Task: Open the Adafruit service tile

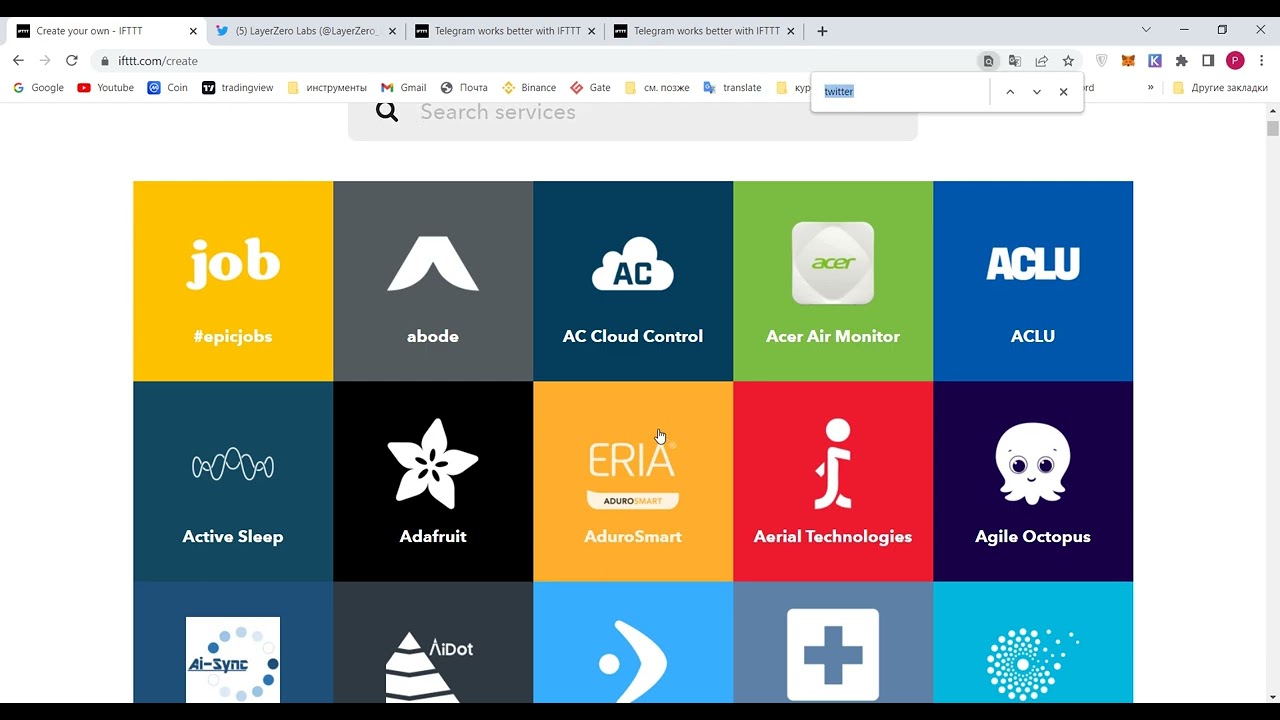Action: [433, 481]
